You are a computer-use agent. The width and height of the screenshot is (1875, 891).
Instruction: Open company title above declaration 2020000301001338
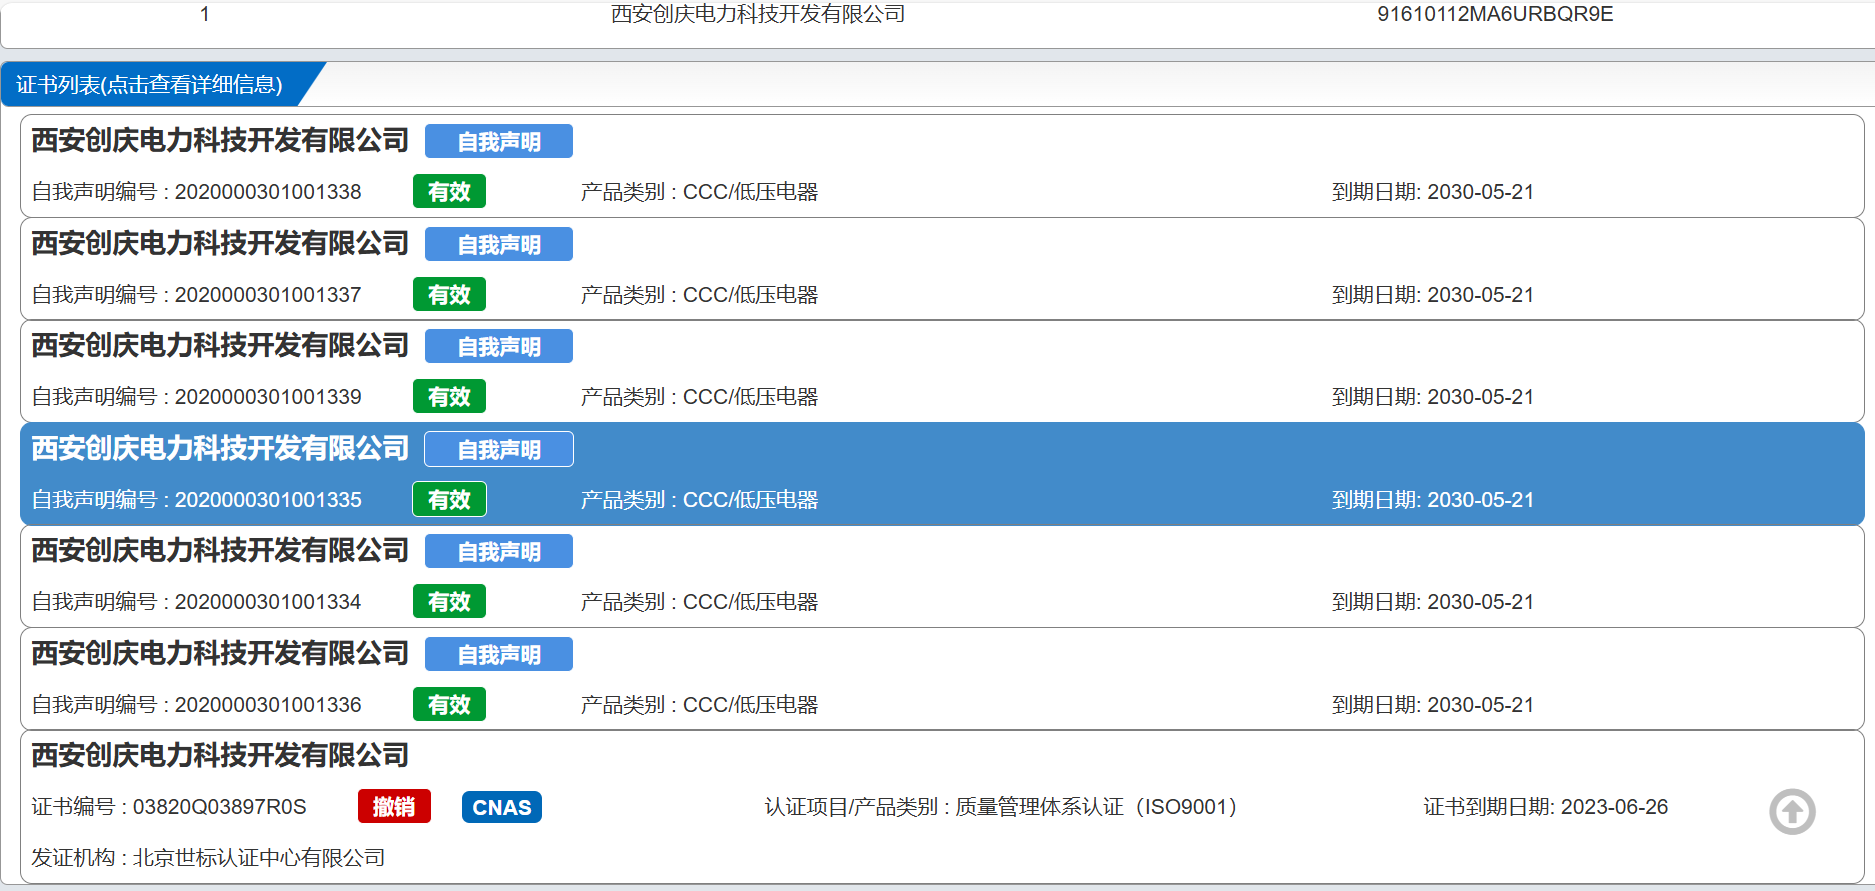(x=220, y=140)
